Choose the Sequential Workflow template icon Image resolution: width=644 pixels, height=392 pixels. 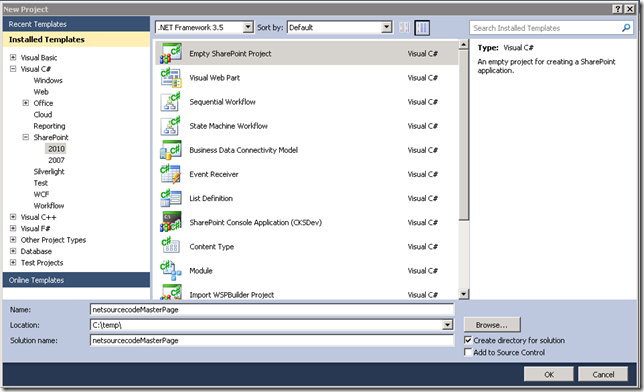point(170,102)
